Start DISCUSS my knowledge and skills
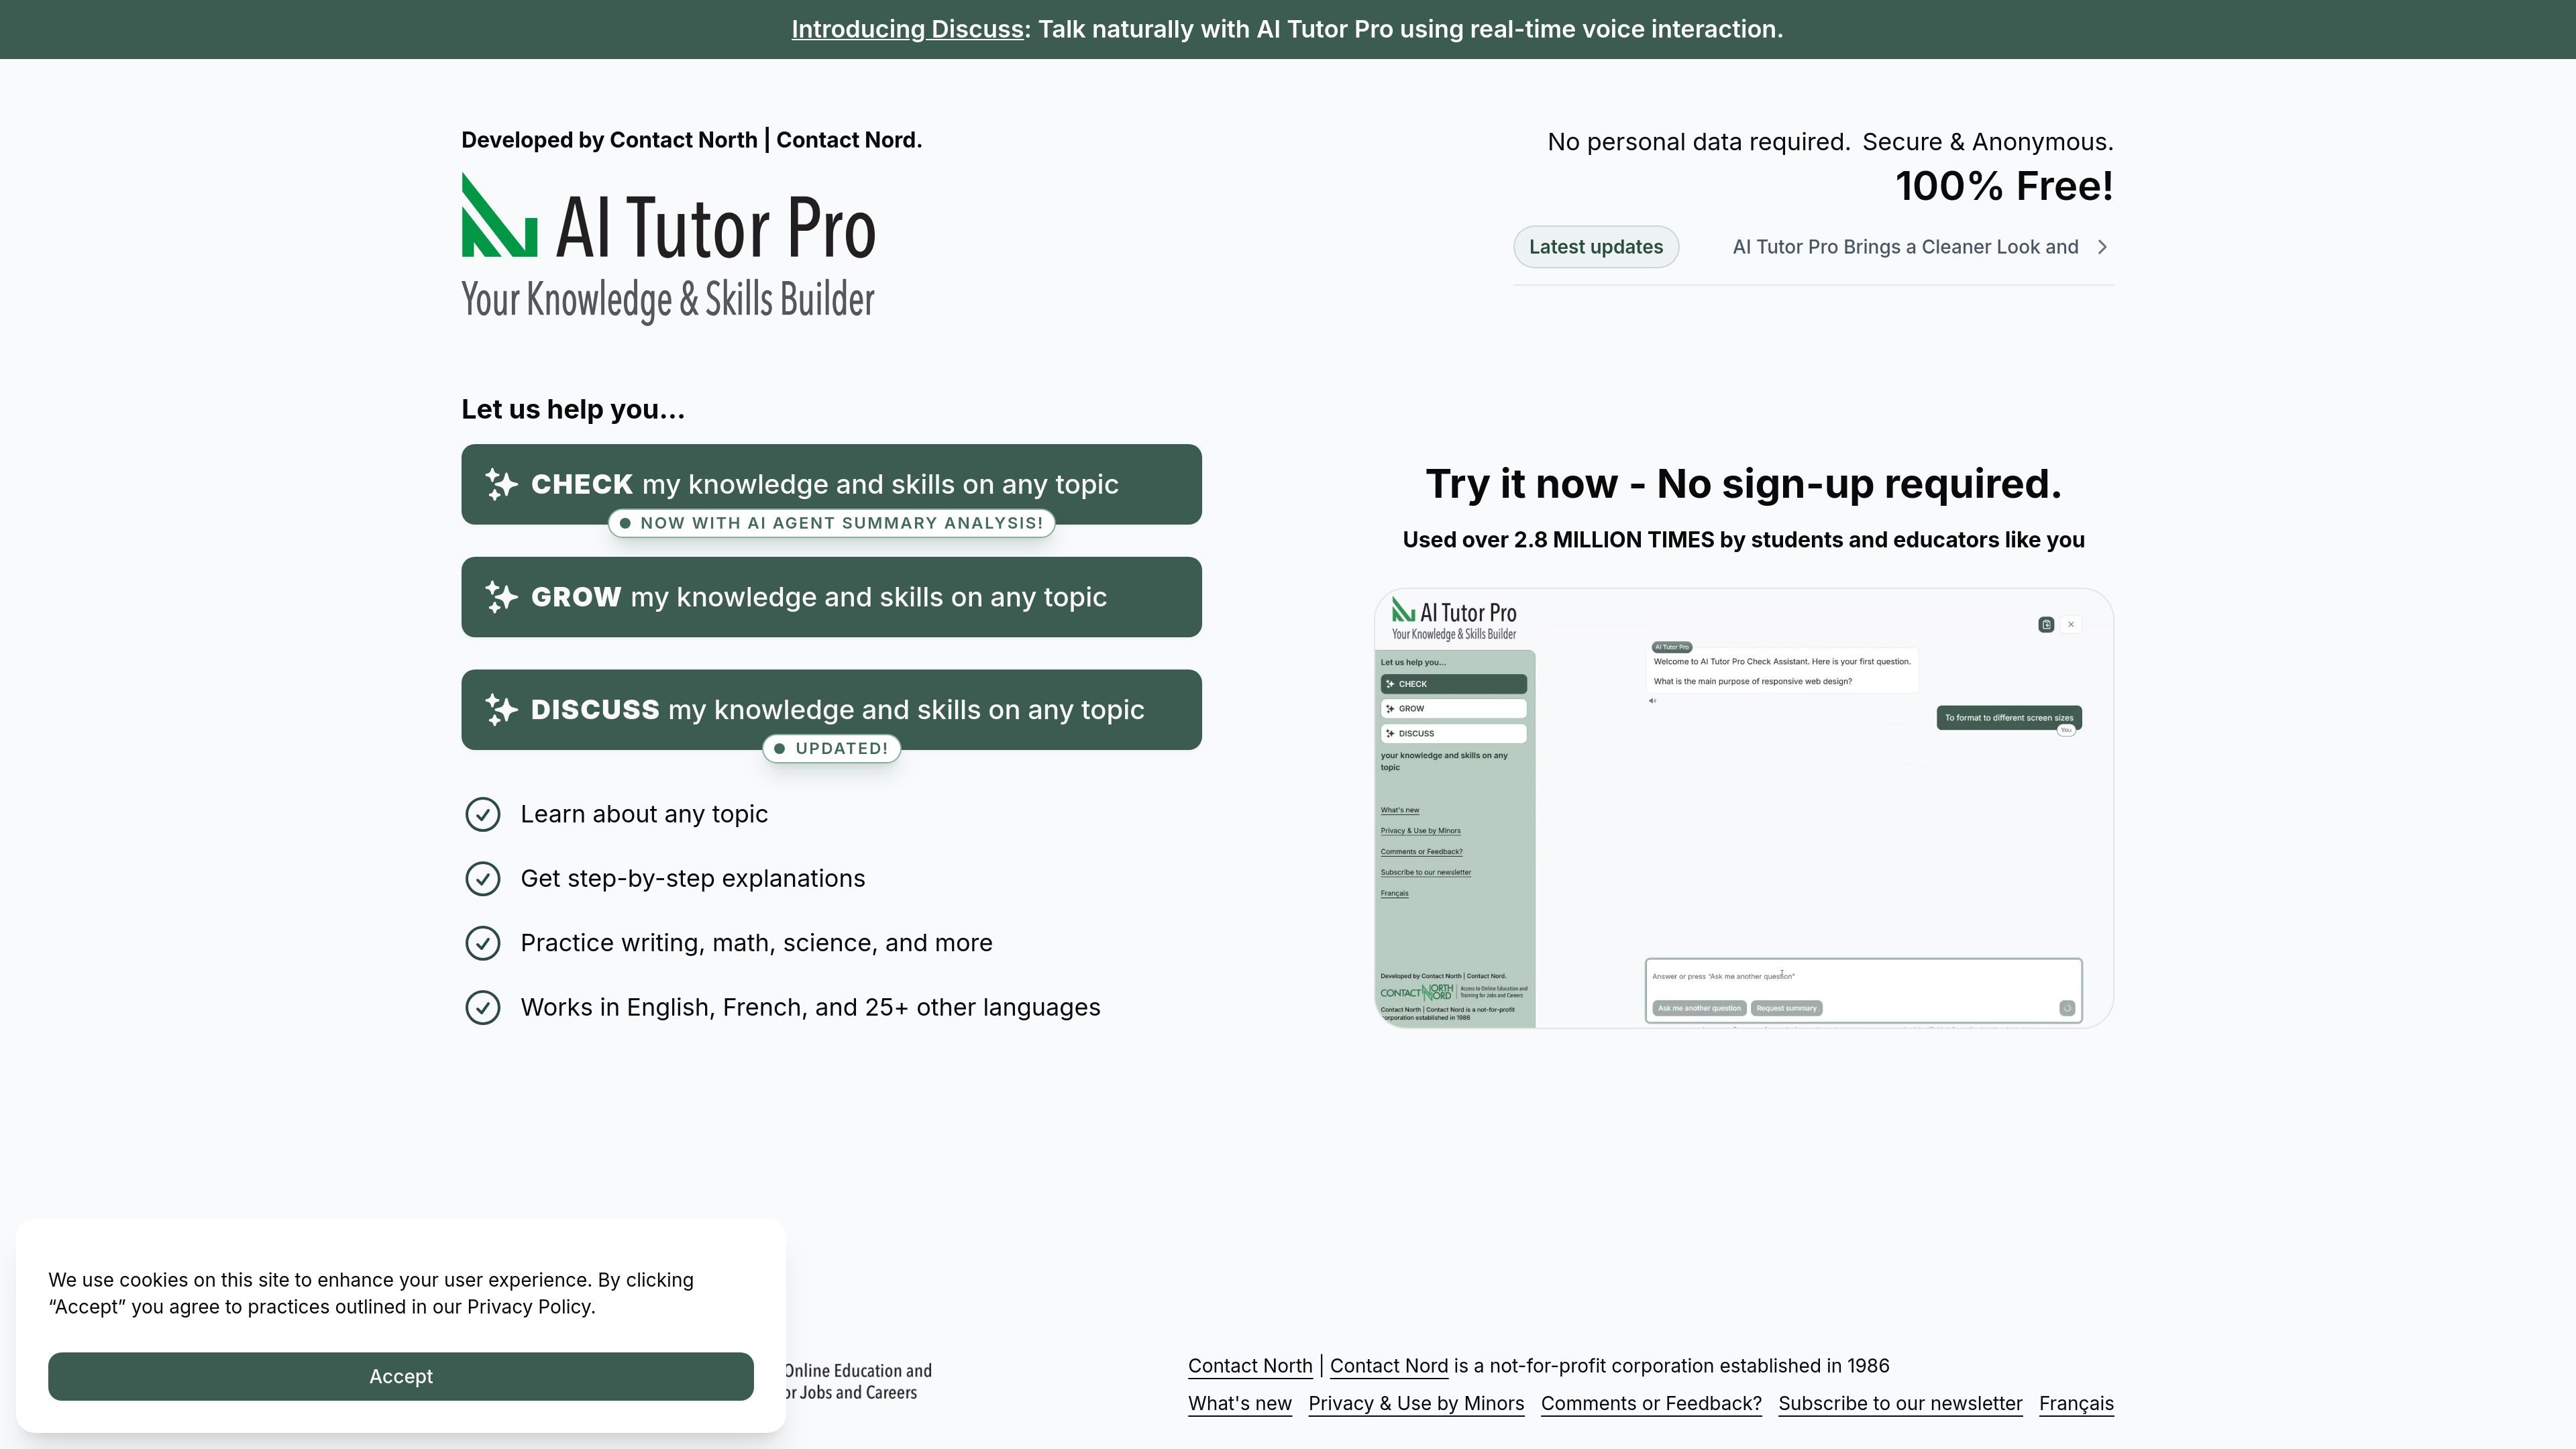The image size is (2576, 1449). [831, 710]
